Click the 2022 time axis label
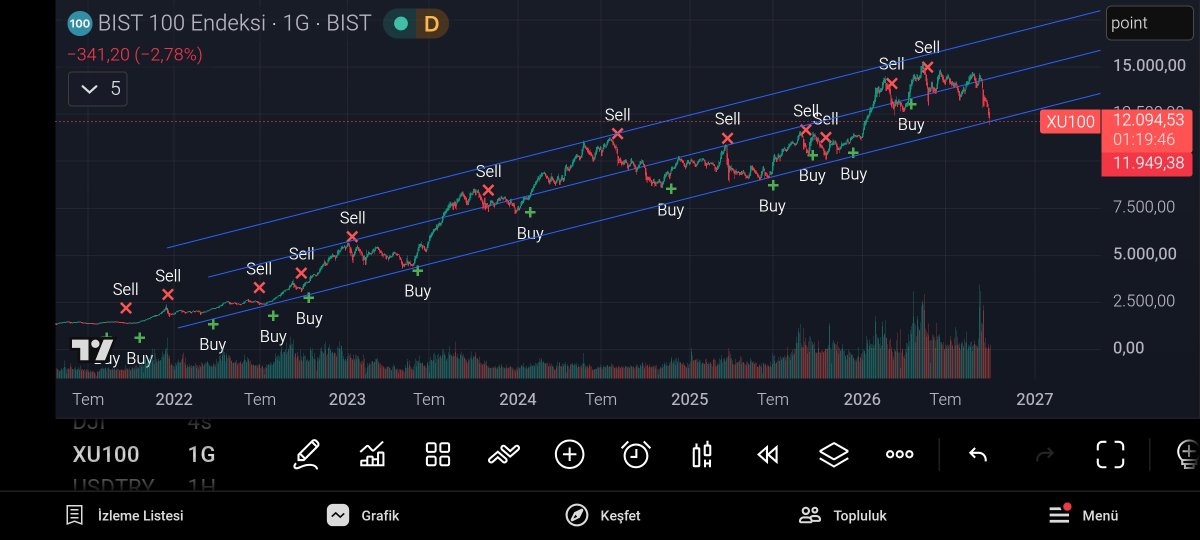1200x540 pixels. [174, 400]
